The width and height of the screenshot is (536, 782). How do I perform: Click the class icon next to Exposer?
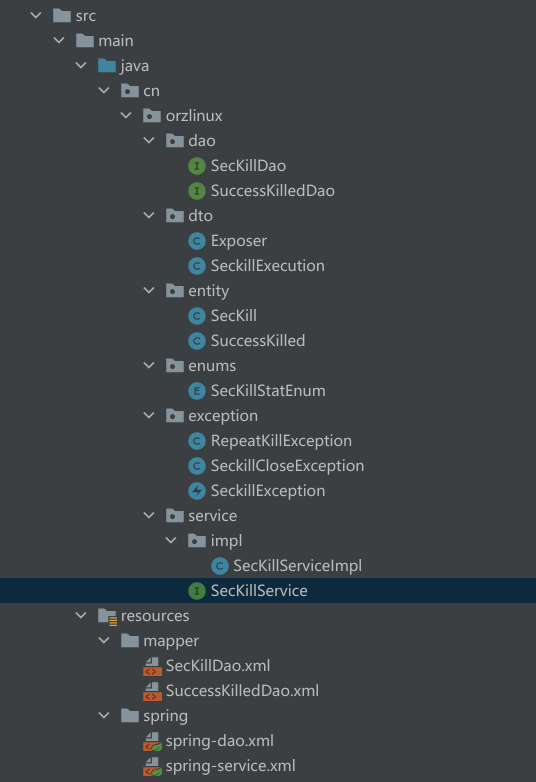tap(197, 241)
